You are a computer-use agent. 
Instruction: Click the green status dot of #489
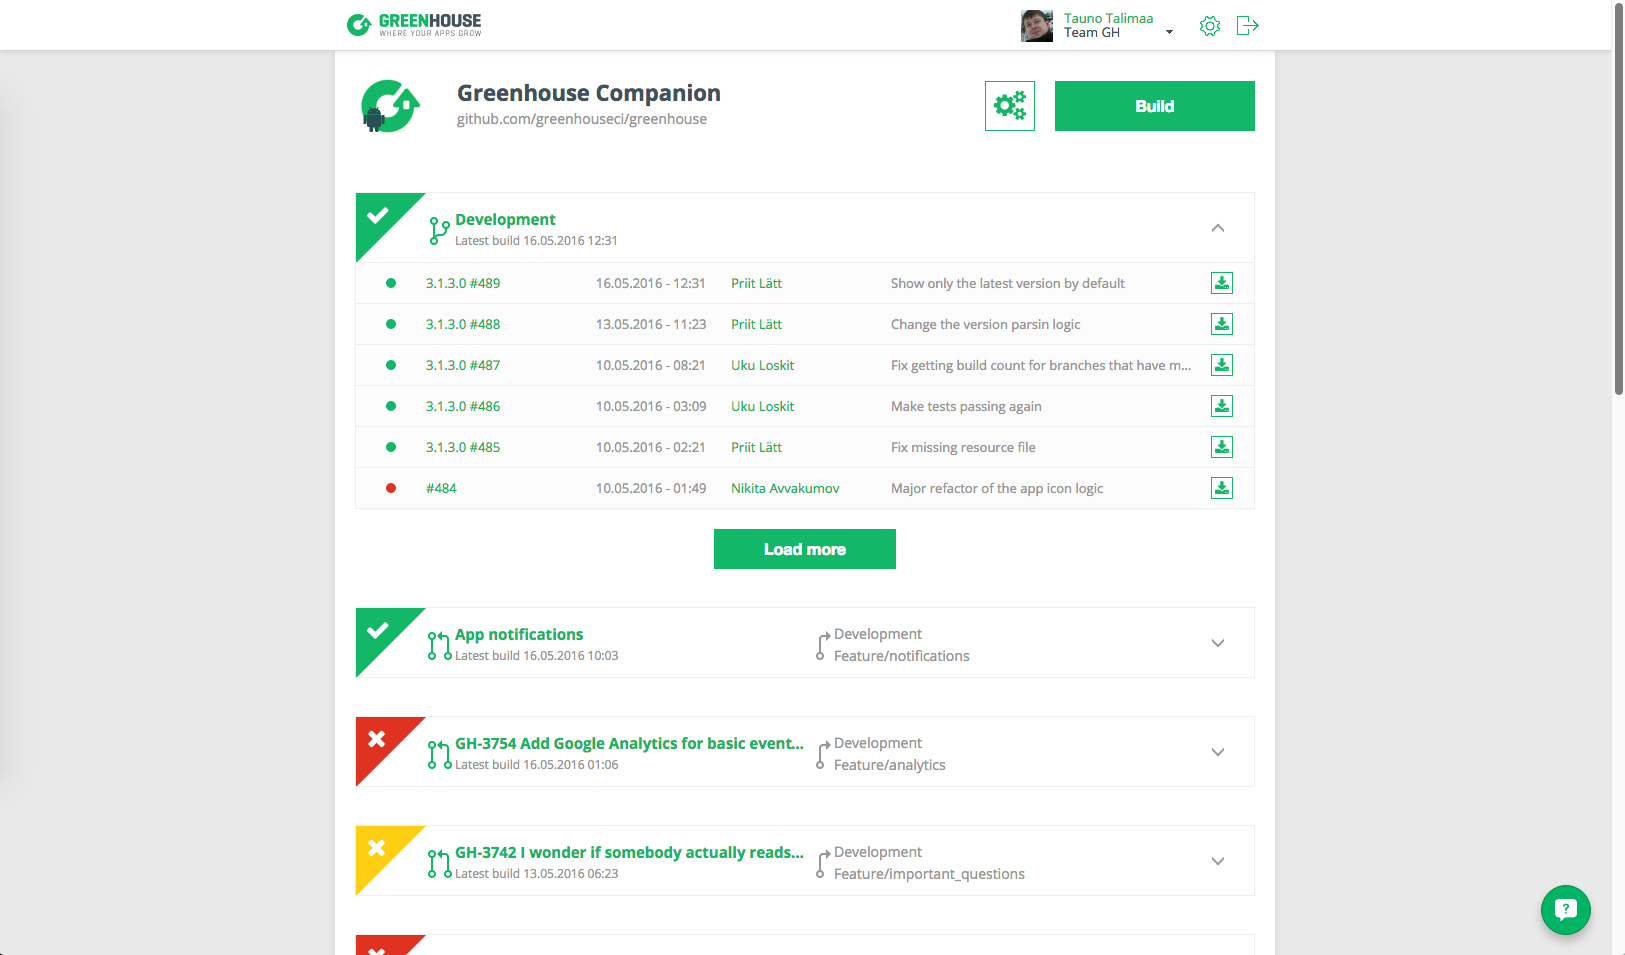(x=391, y=283)
